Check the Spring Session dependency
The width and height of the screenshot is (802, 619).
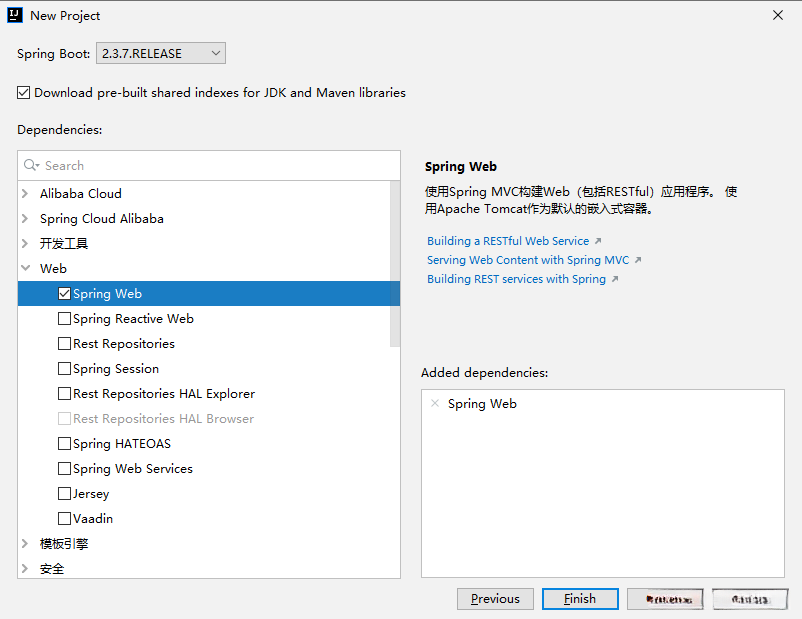pyautogui.click(x=65, y=369)
